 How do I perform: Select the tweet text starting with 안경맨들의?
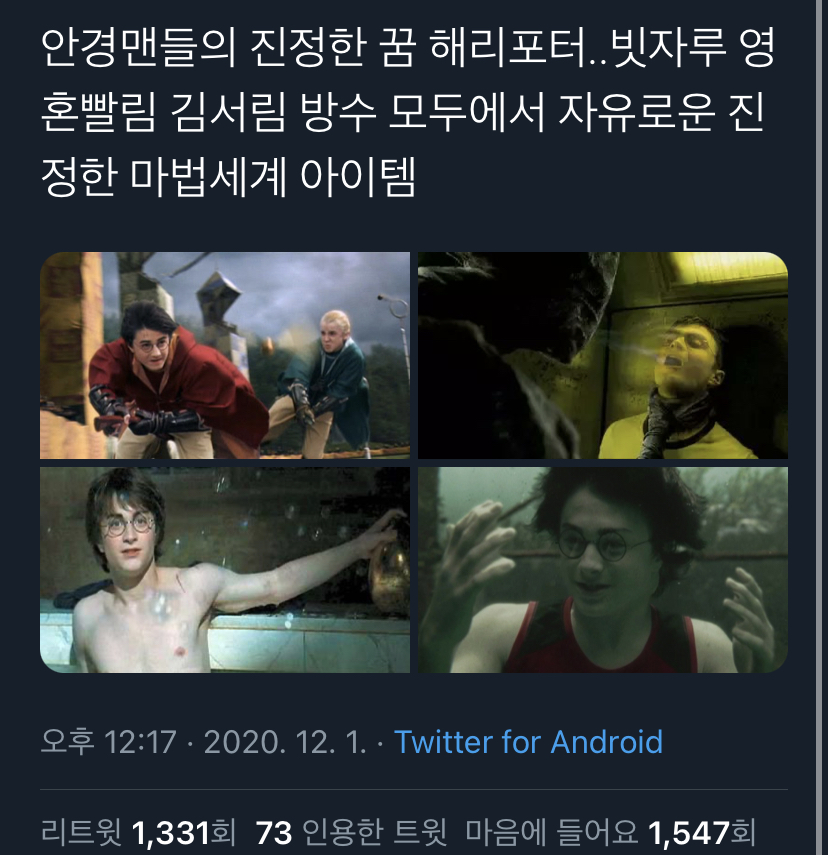pos(408,112)
